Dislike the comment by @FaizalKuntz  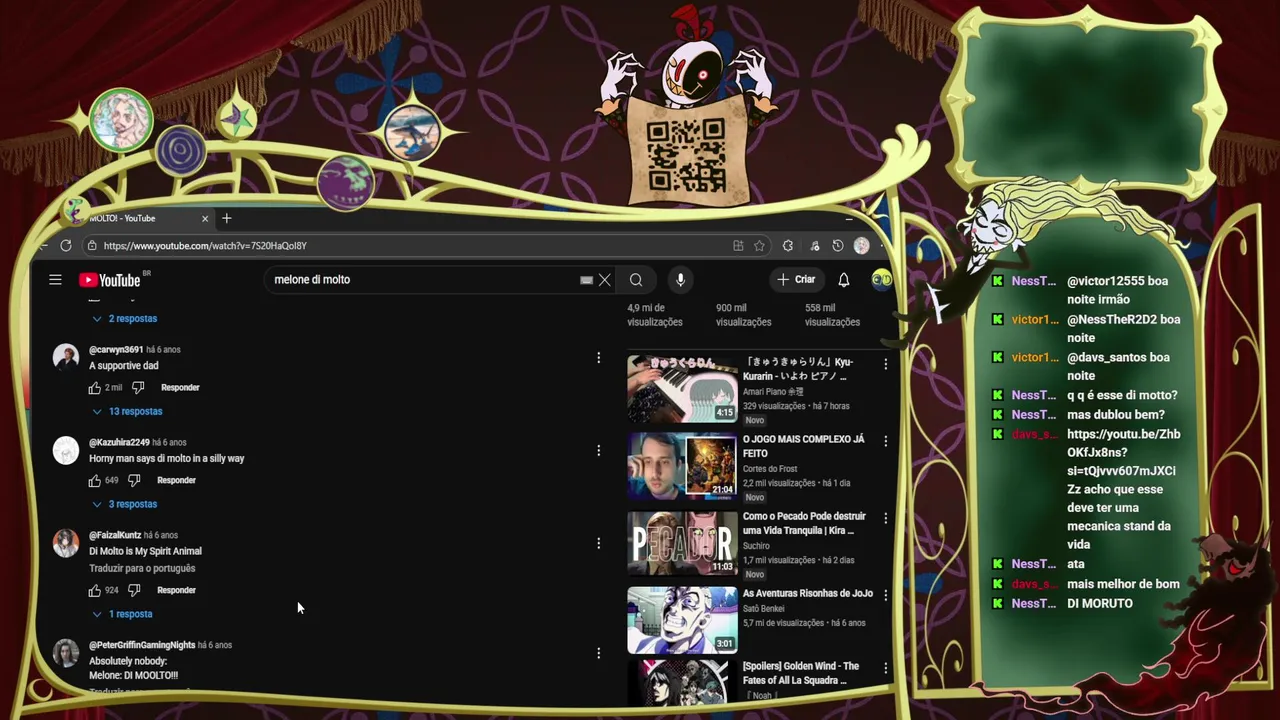(x=134, y=590)
